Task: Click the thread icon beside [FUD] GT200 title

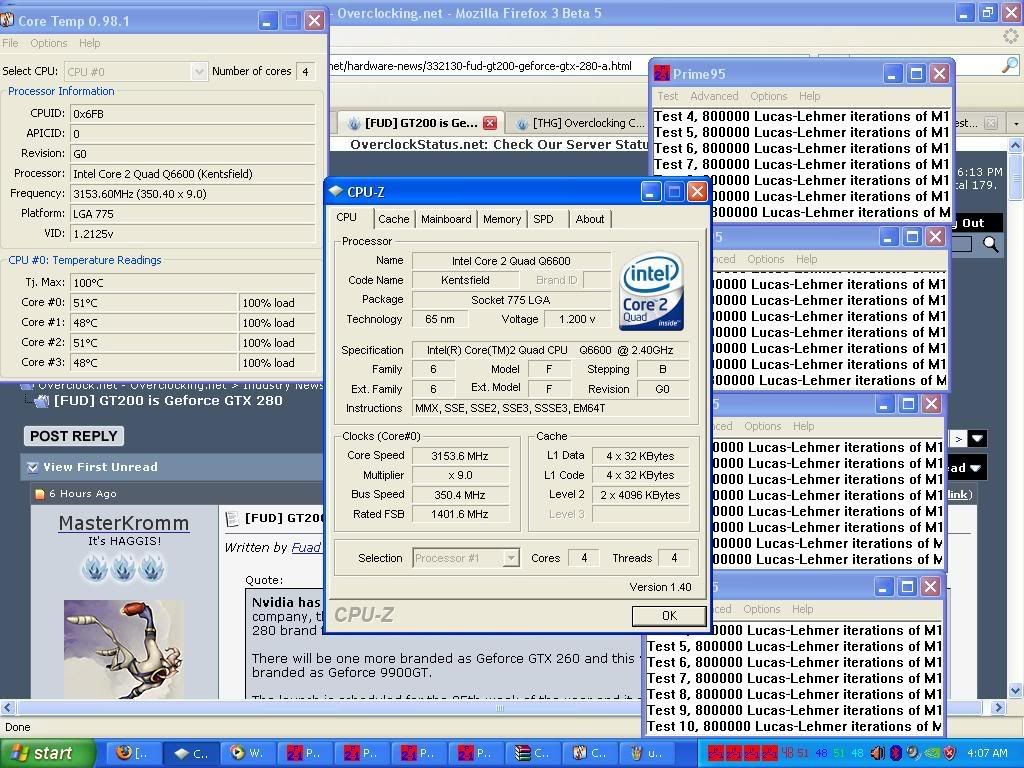Action: 41,401
